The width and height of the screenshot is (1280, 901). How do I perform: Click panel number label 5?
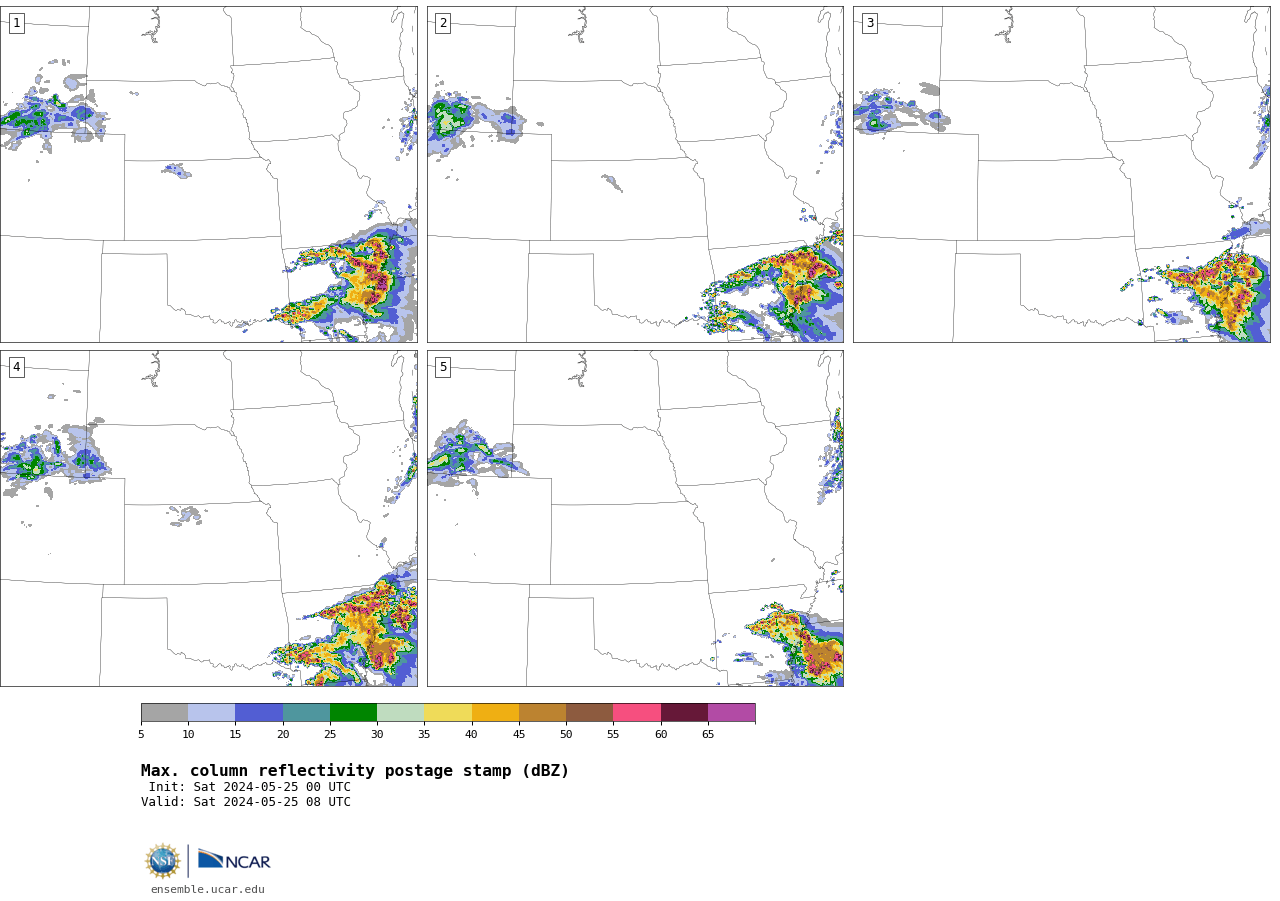443,367
